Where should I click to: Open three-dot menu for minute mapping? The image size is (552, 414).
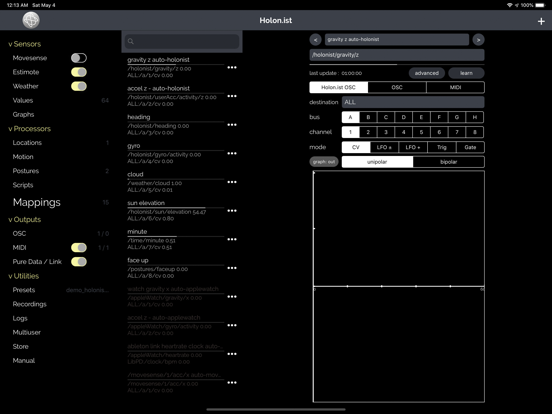232,239
